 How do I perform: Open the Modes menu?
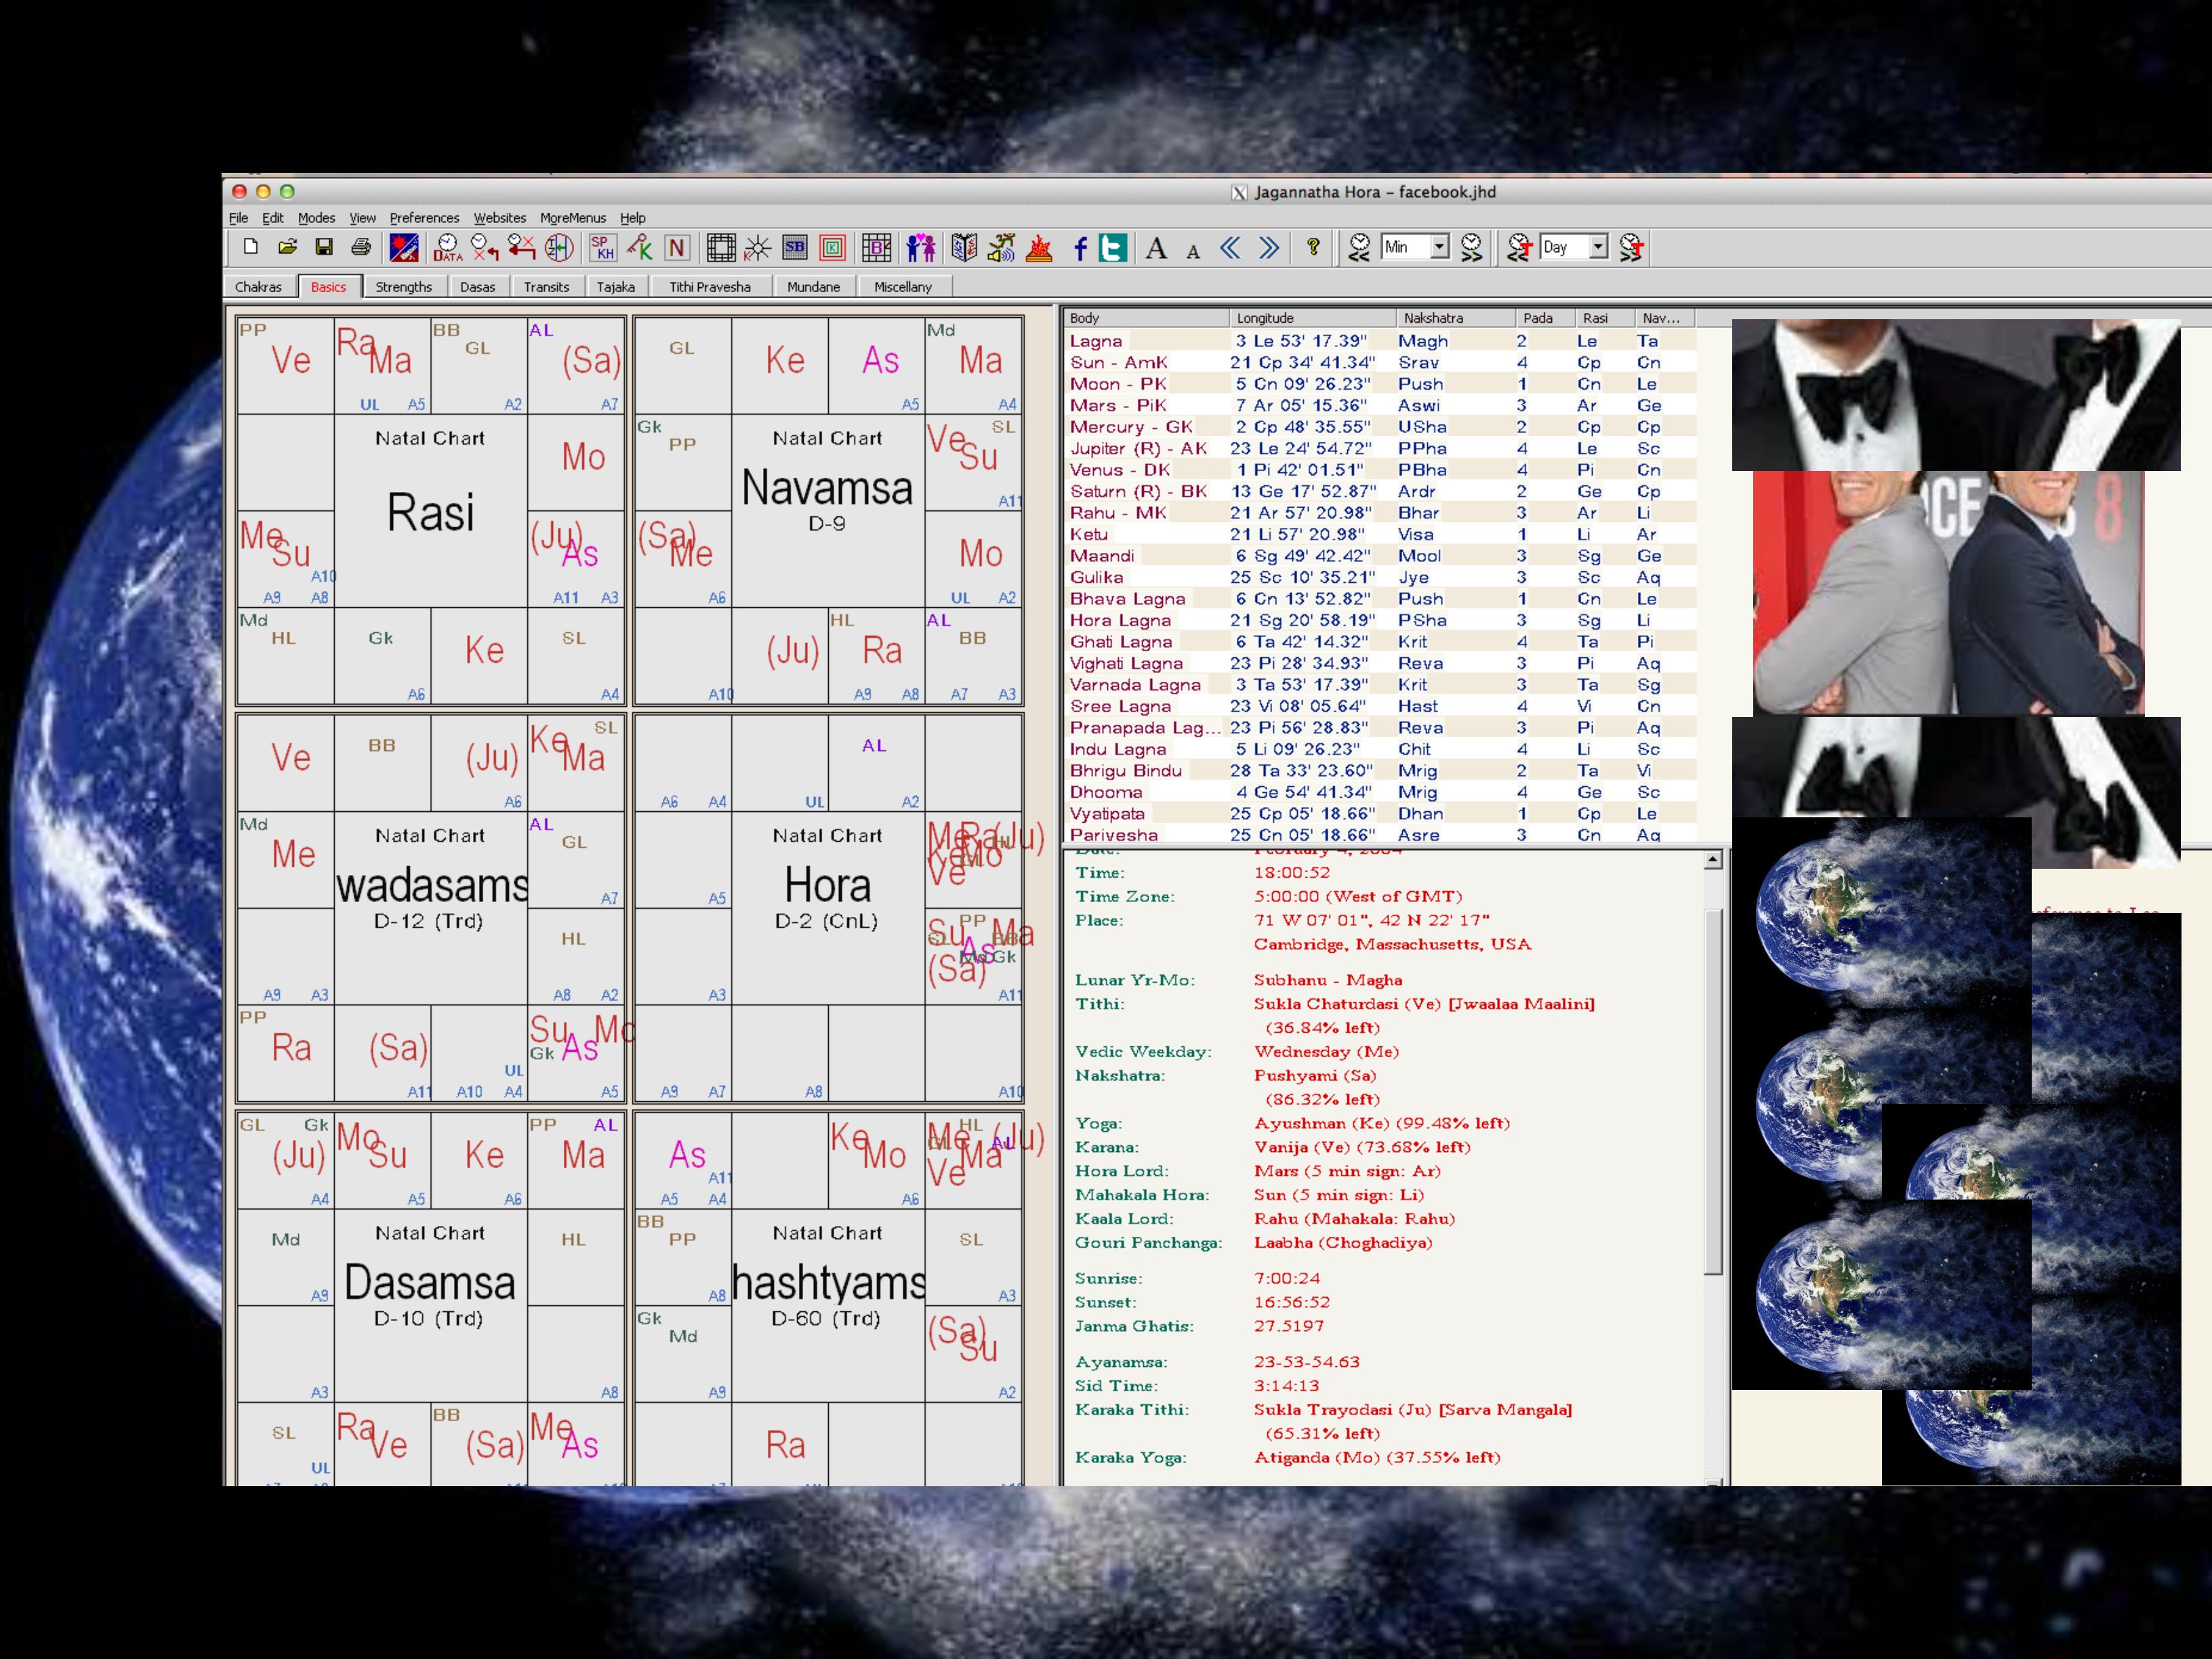point(316,218)
